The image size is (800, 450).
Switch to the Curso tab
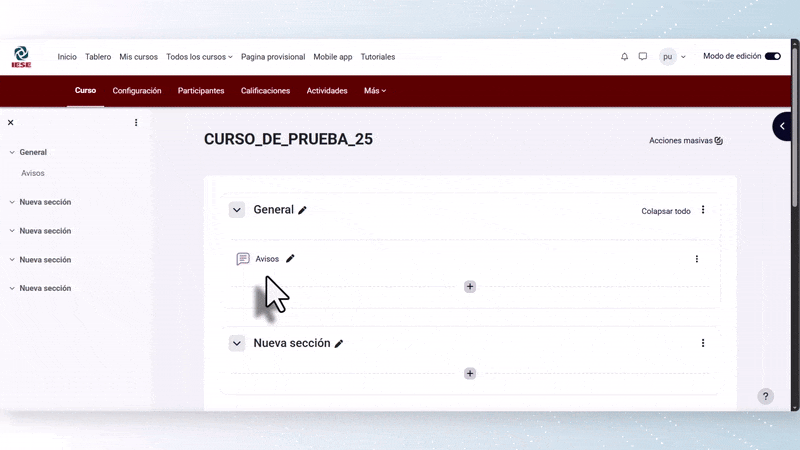(85, 90)
